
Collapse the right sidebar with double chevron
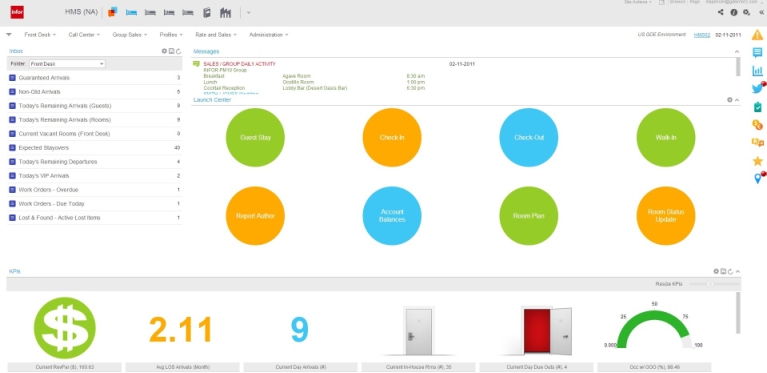coord(761,13)
